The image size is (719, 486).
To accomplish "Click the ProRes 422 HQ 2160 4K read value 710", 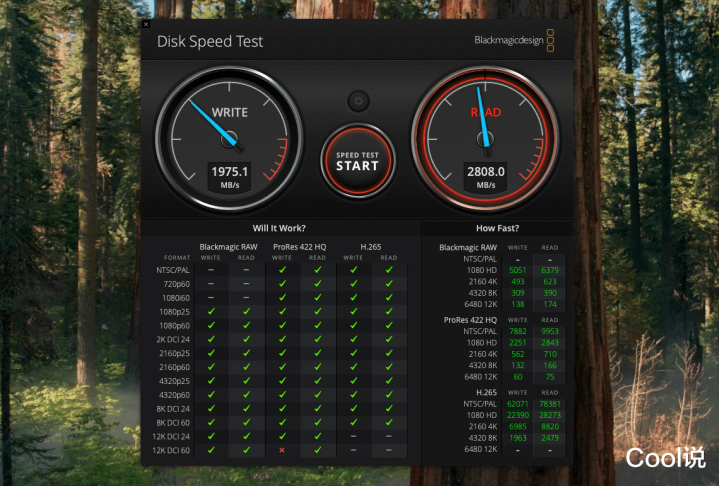I will (x=550, y=354).
